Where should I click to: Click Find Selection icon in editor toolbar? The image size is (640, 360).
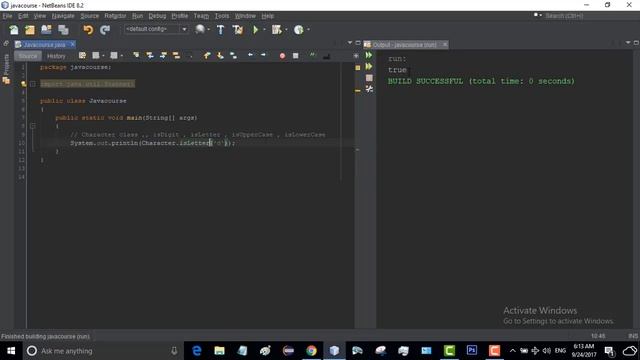(x=136, y=56)
